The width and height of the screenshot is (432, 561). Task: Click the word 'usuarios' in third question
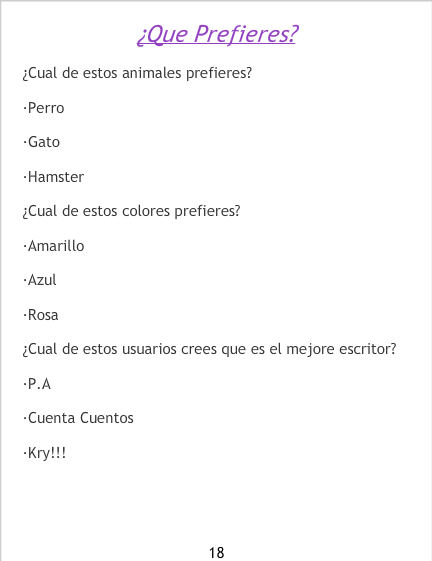(149, 349)
